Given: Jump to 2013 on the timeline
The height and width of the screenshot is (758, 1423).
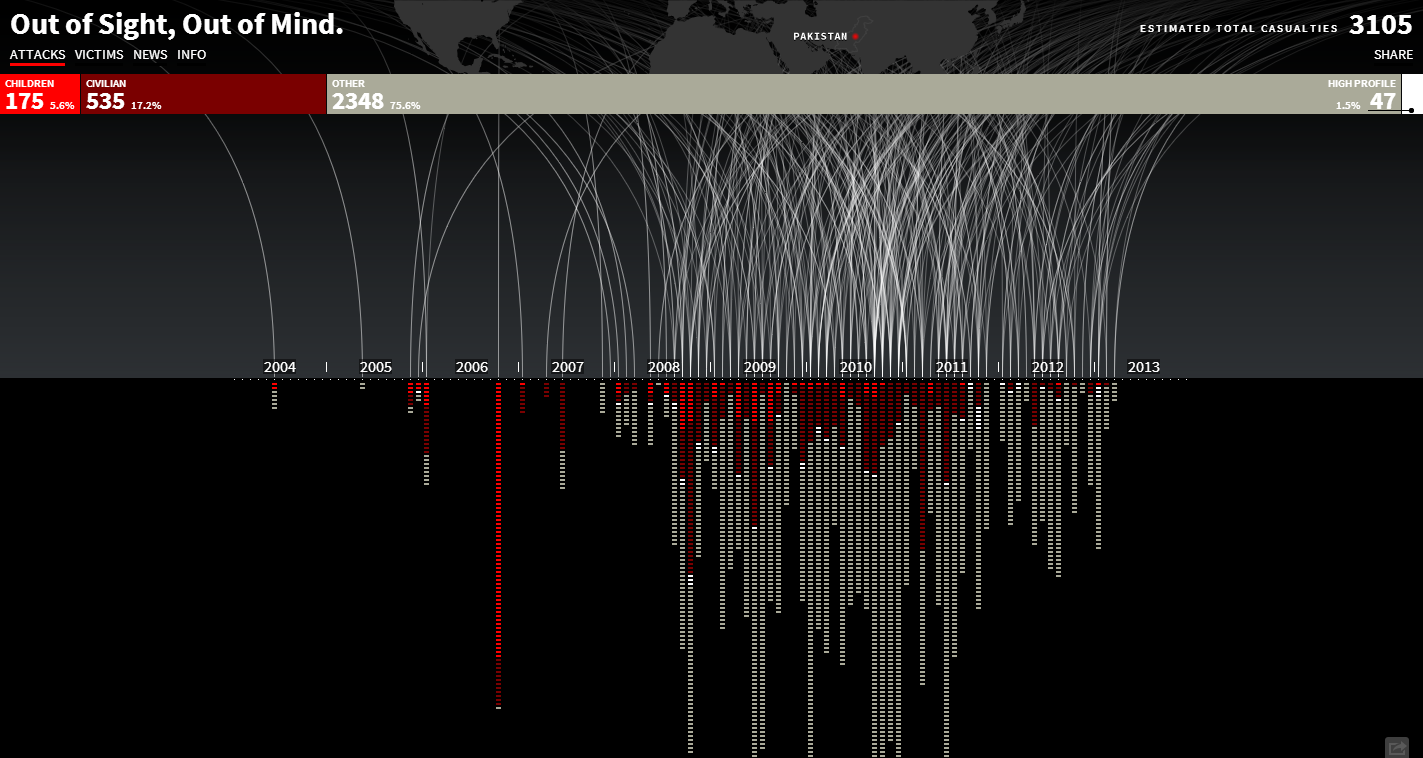Looking at the screenshot, I should [x=1144, y=367].
